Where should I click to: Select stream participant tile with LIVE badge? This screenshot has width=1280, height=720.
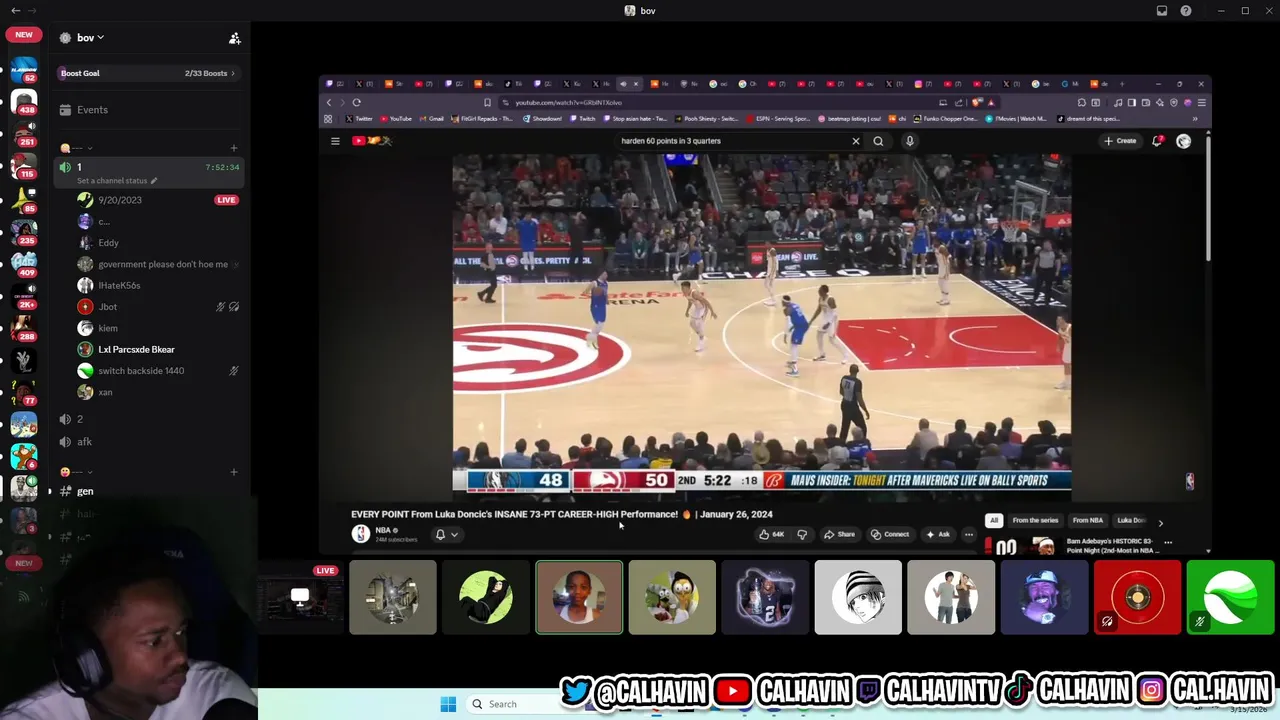coord(299,598)
